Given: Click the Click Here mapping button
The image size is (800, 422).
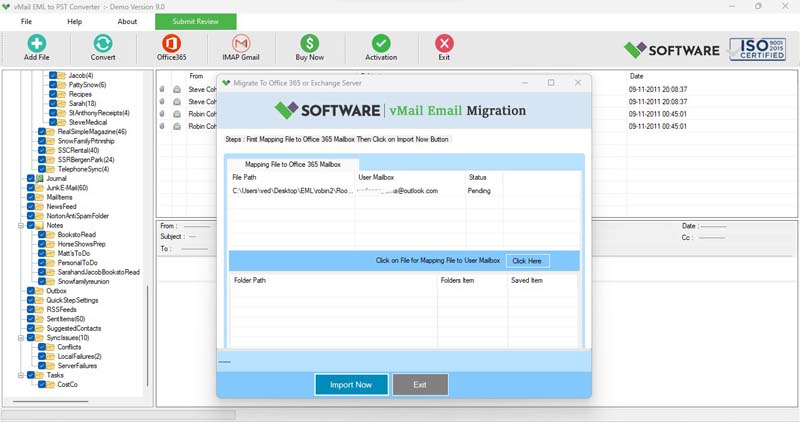Looking at the screenshot, I should pos(527,261).
